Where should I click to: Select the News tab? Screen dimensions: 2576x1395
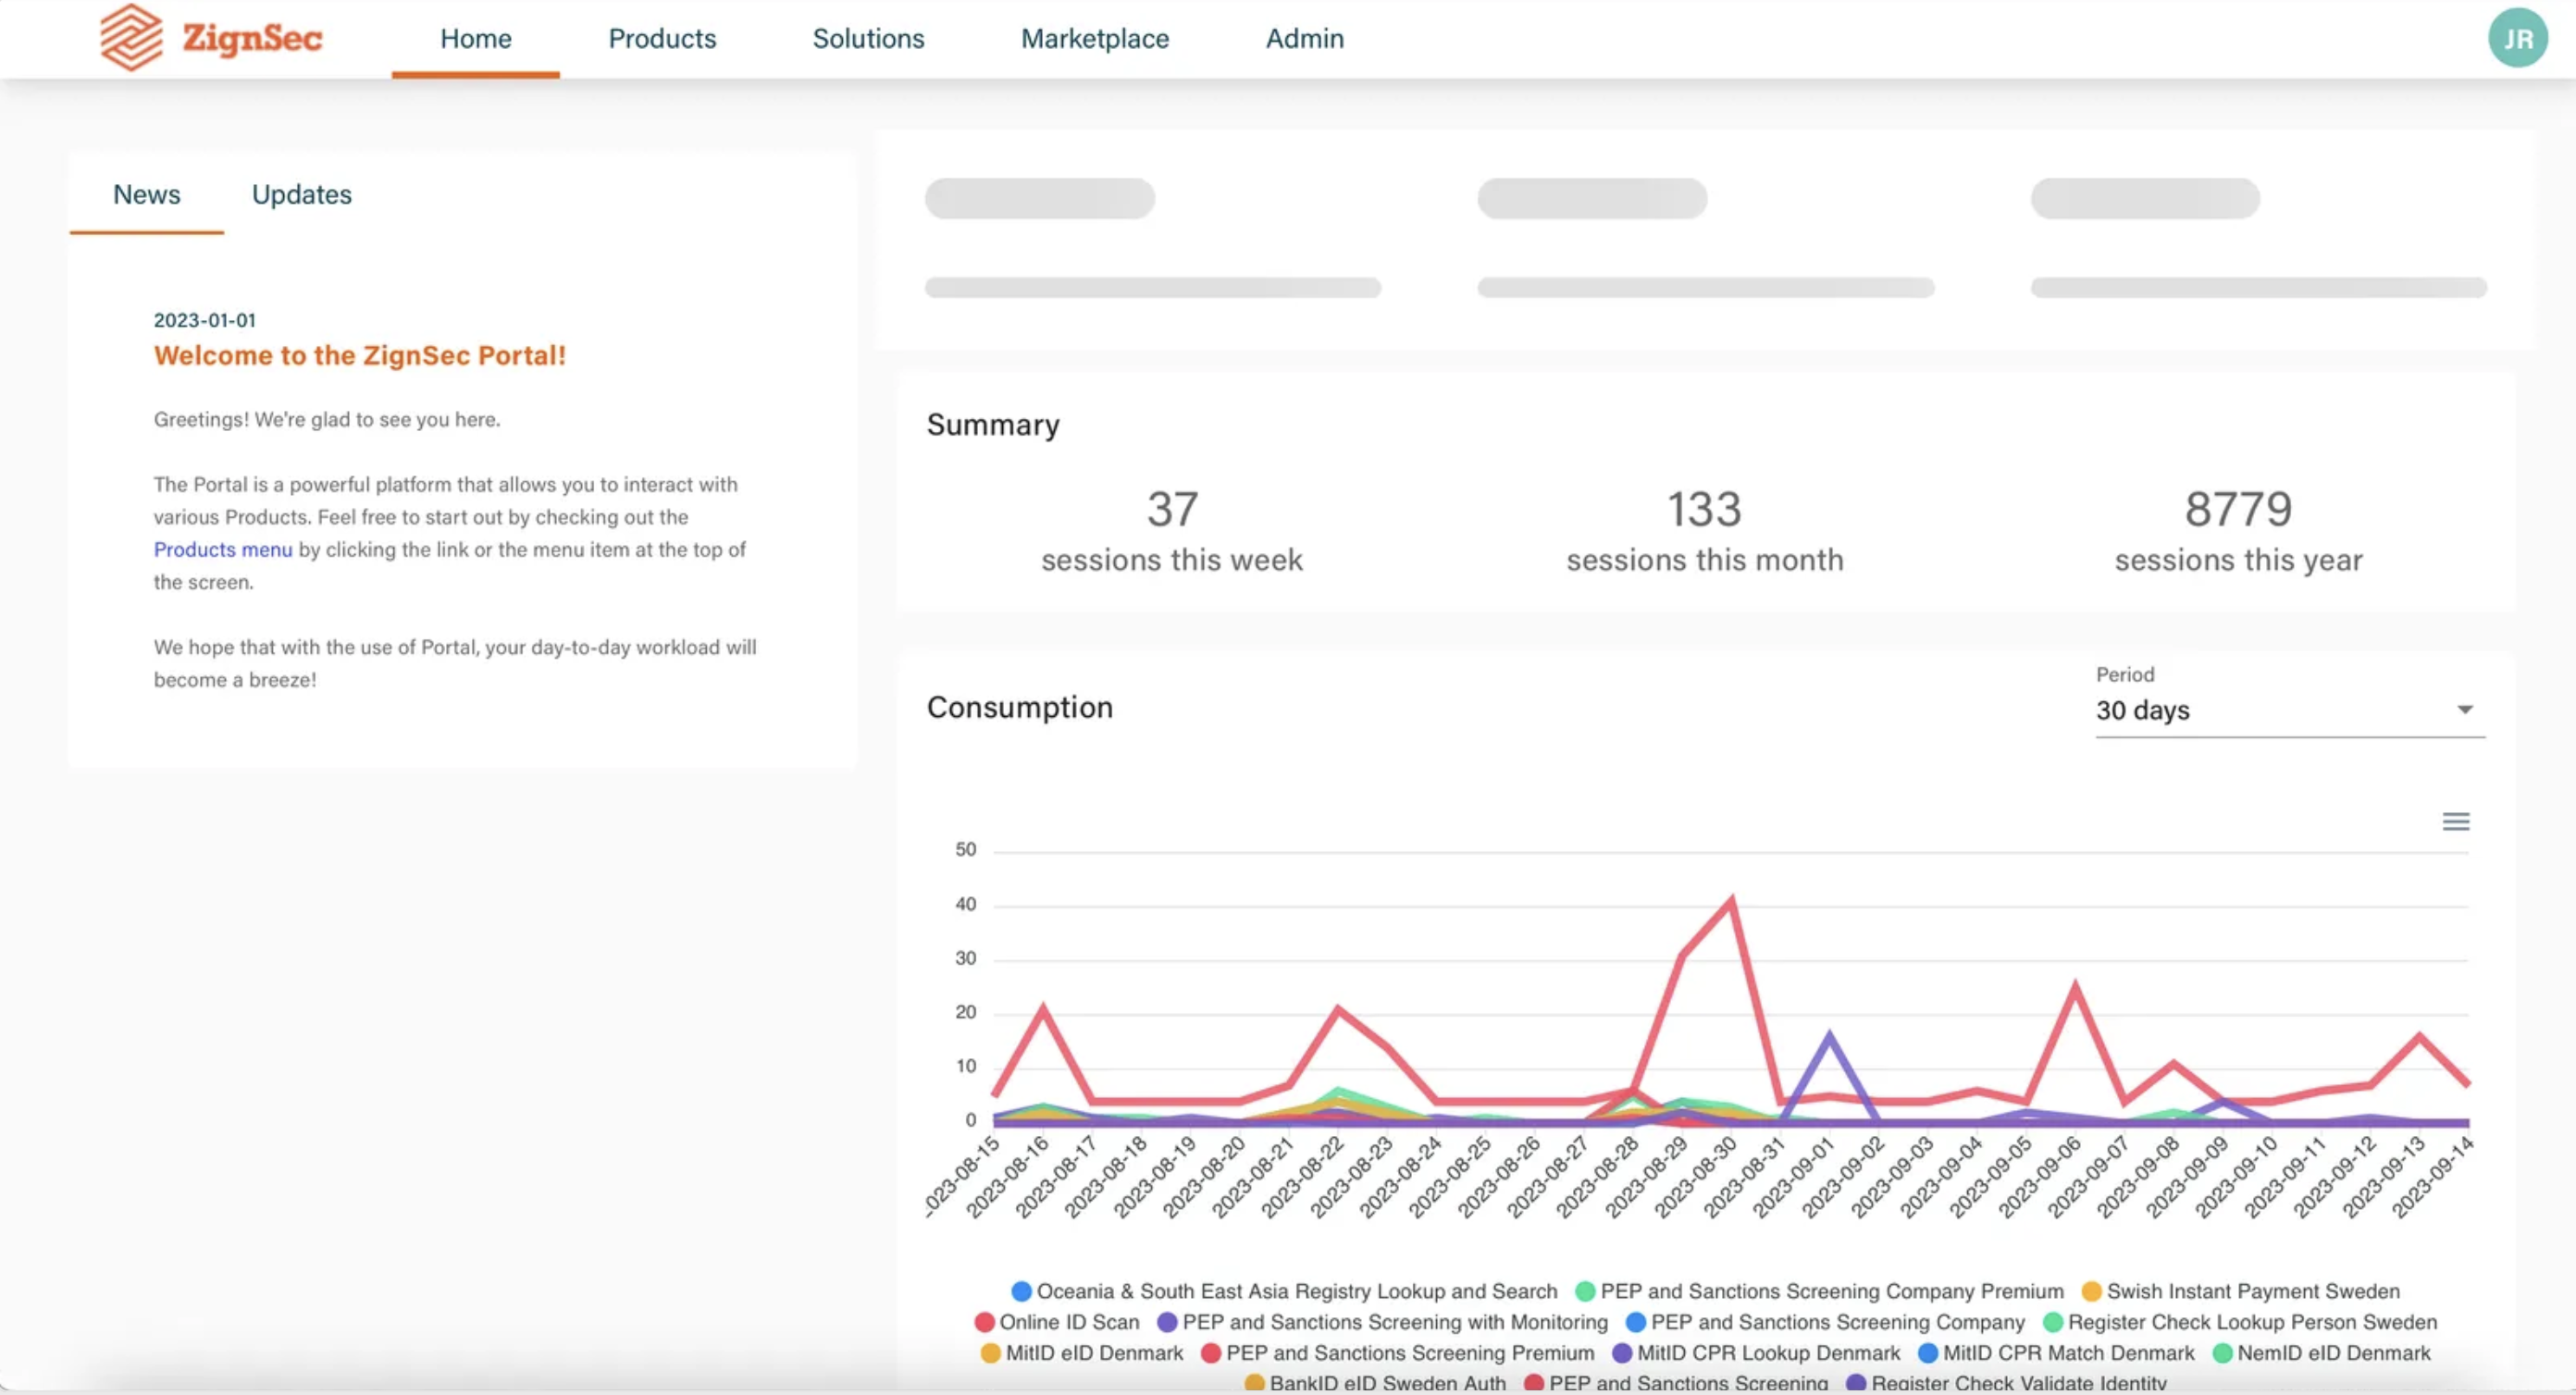point(146,195)
